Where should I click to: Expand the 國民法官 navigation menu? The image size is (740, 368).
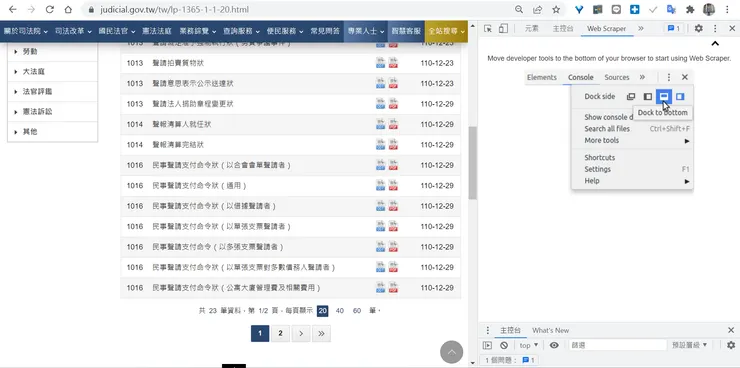117,31
